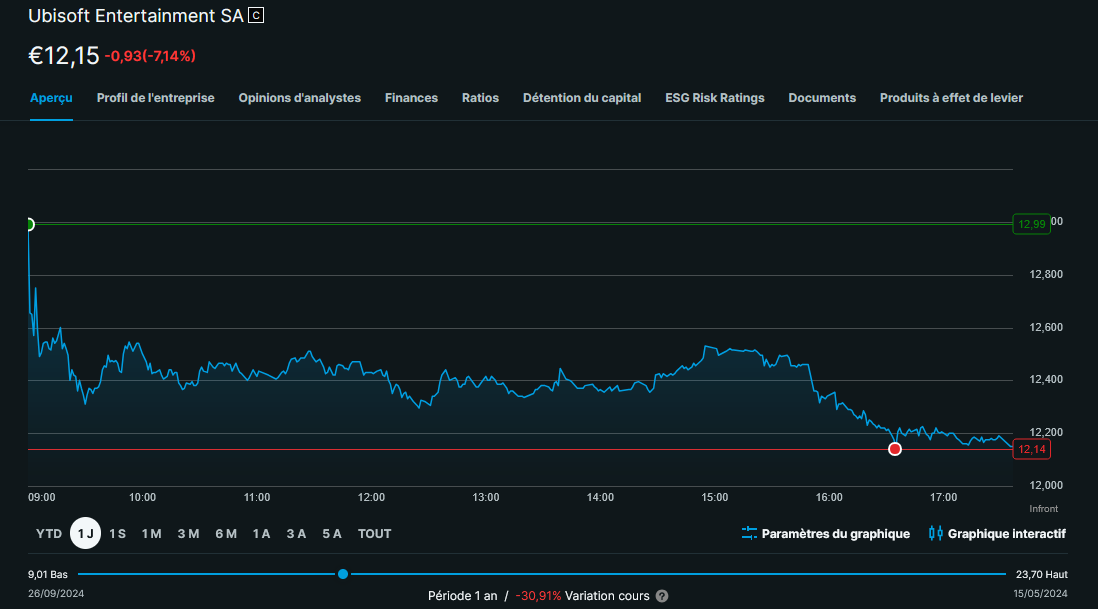
Task: View the Documents tab
Action: coord(822,98)
